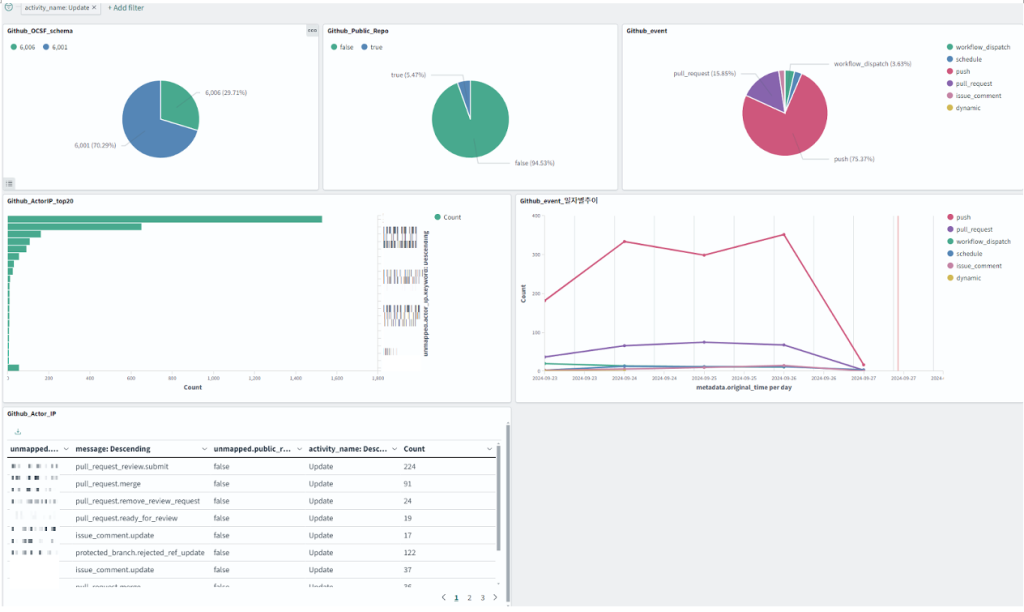Click the Add filter link

tap(126, 8)
